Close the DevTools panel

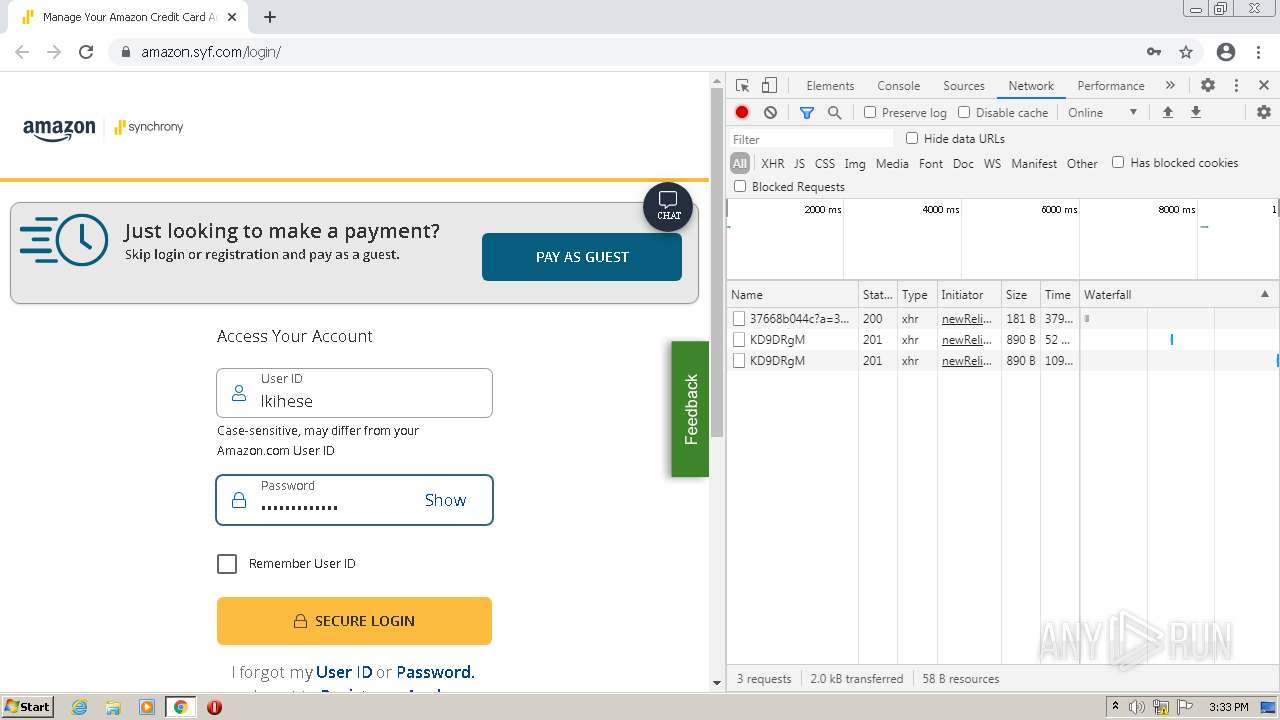coord(1264,86)
